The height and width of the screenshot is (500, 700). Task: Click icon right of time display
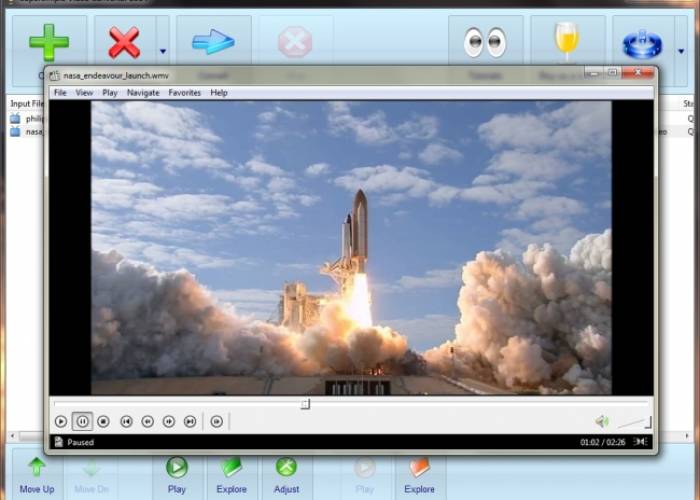click(640, 442)
